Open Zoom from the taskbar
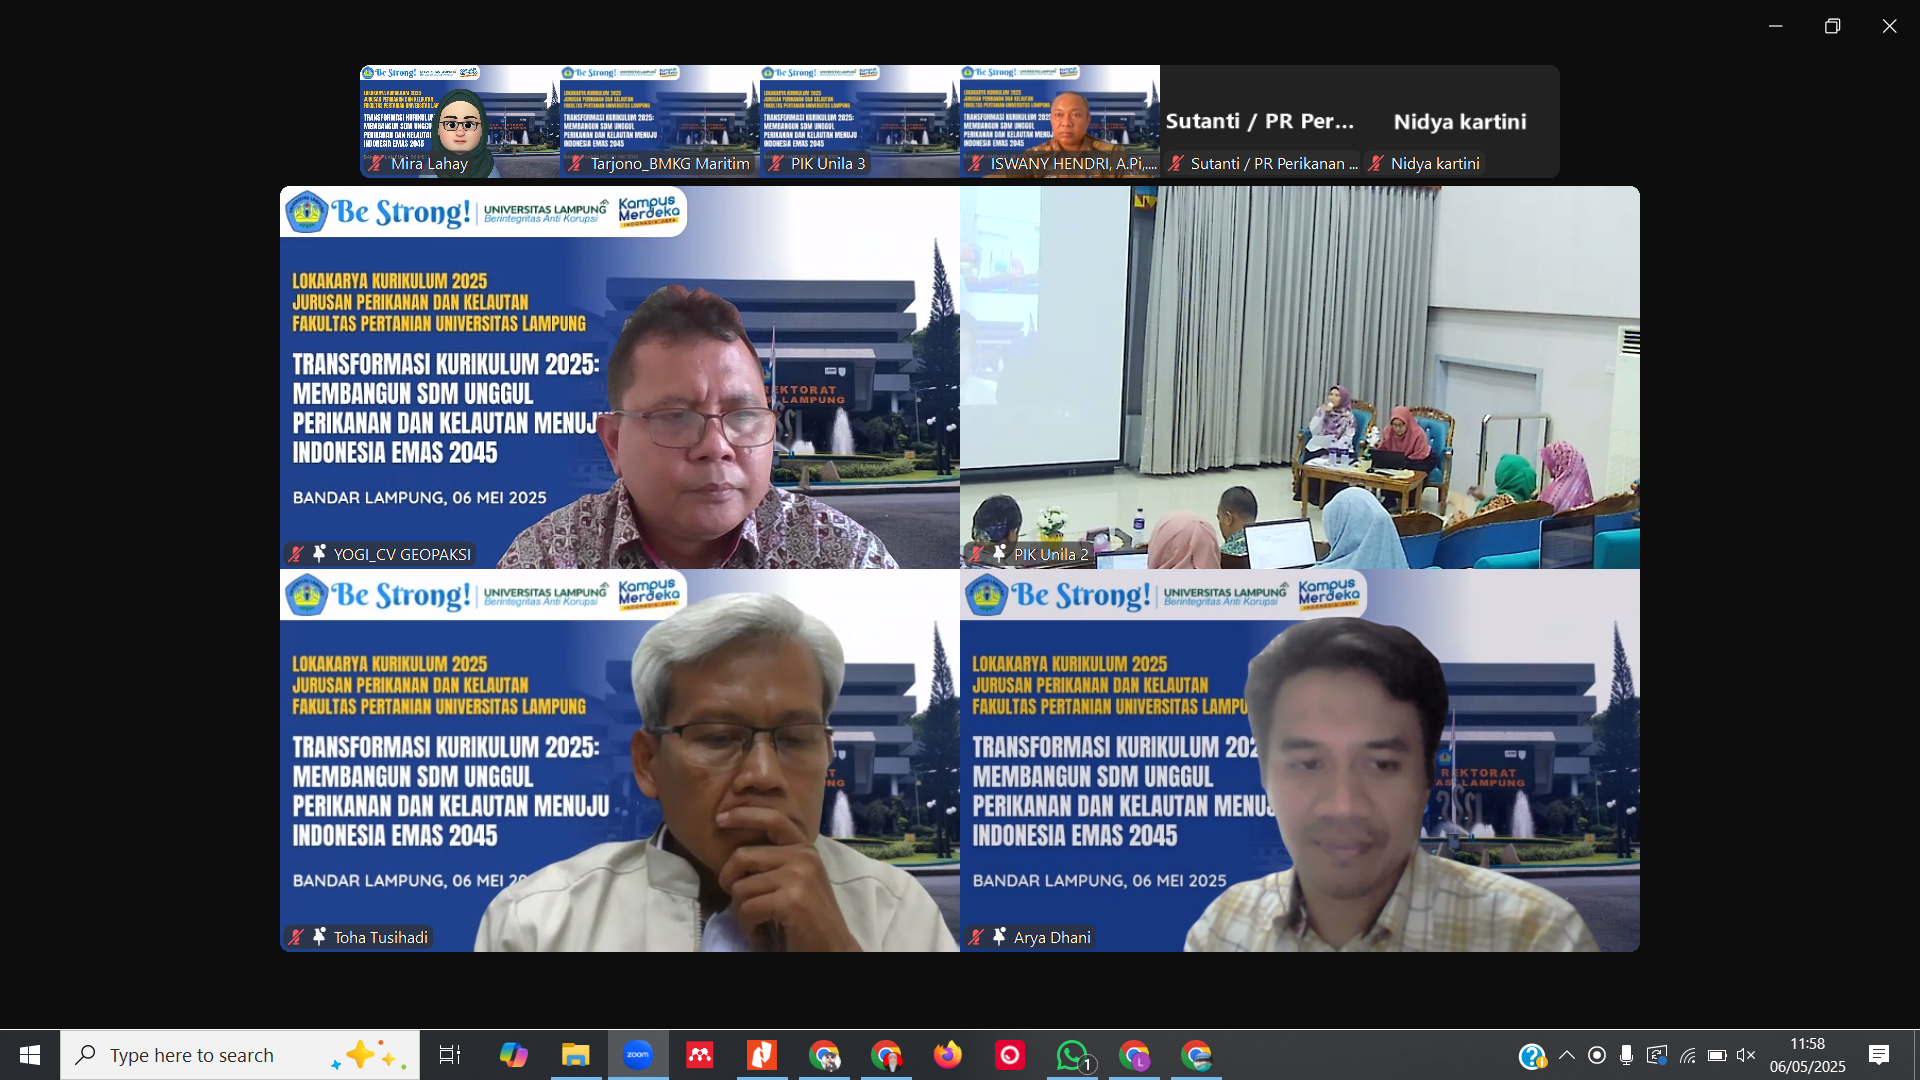The image size is (1920, 1080). coord(637,1055)
